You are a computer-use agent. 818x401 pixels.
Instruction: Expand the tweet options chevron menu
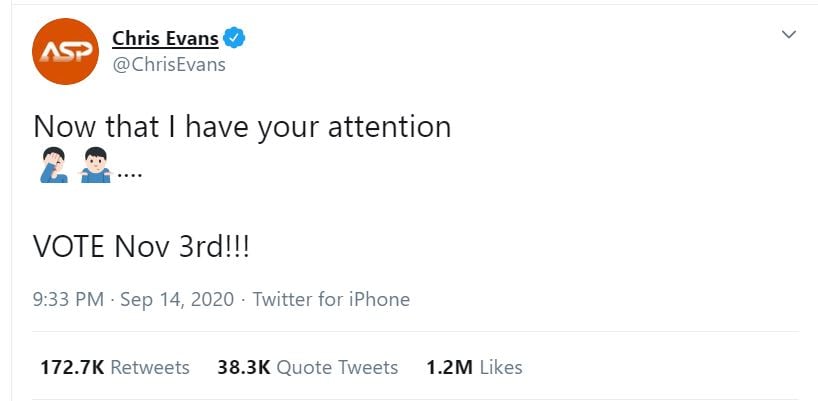788,35
